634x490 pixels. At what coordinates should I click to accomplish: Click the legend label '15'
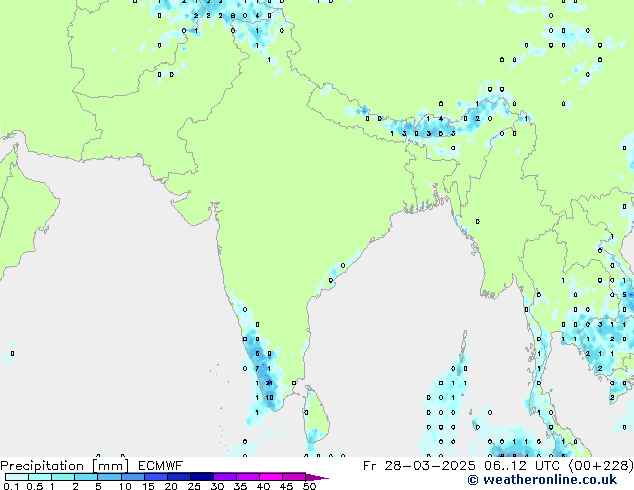[x=148, y=486]
